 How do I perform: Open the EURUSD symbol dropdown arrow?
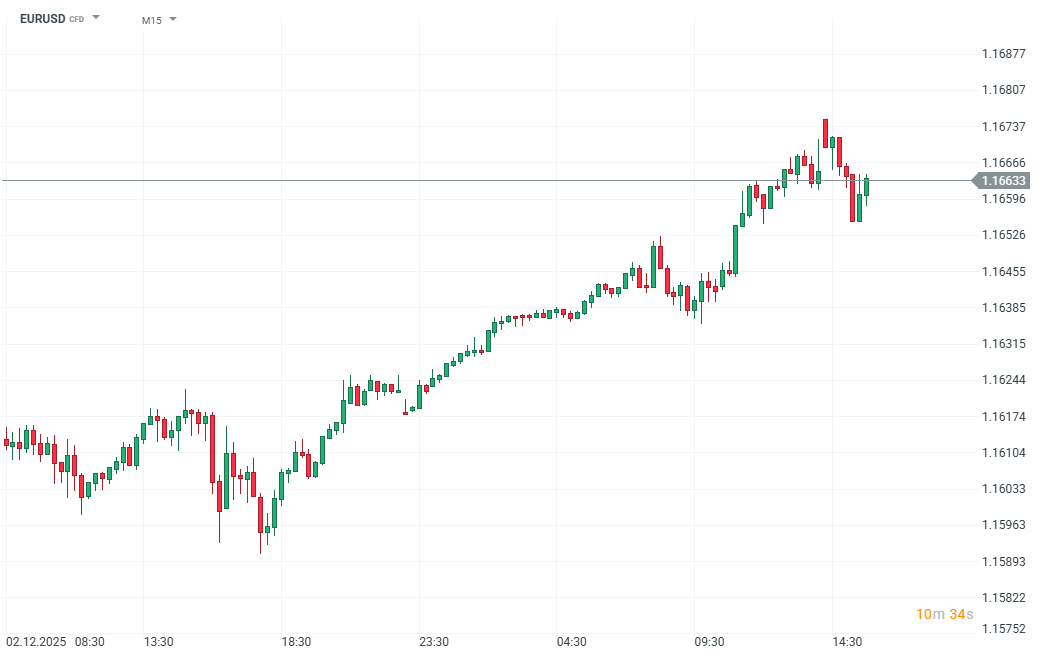tap(96, 18)
